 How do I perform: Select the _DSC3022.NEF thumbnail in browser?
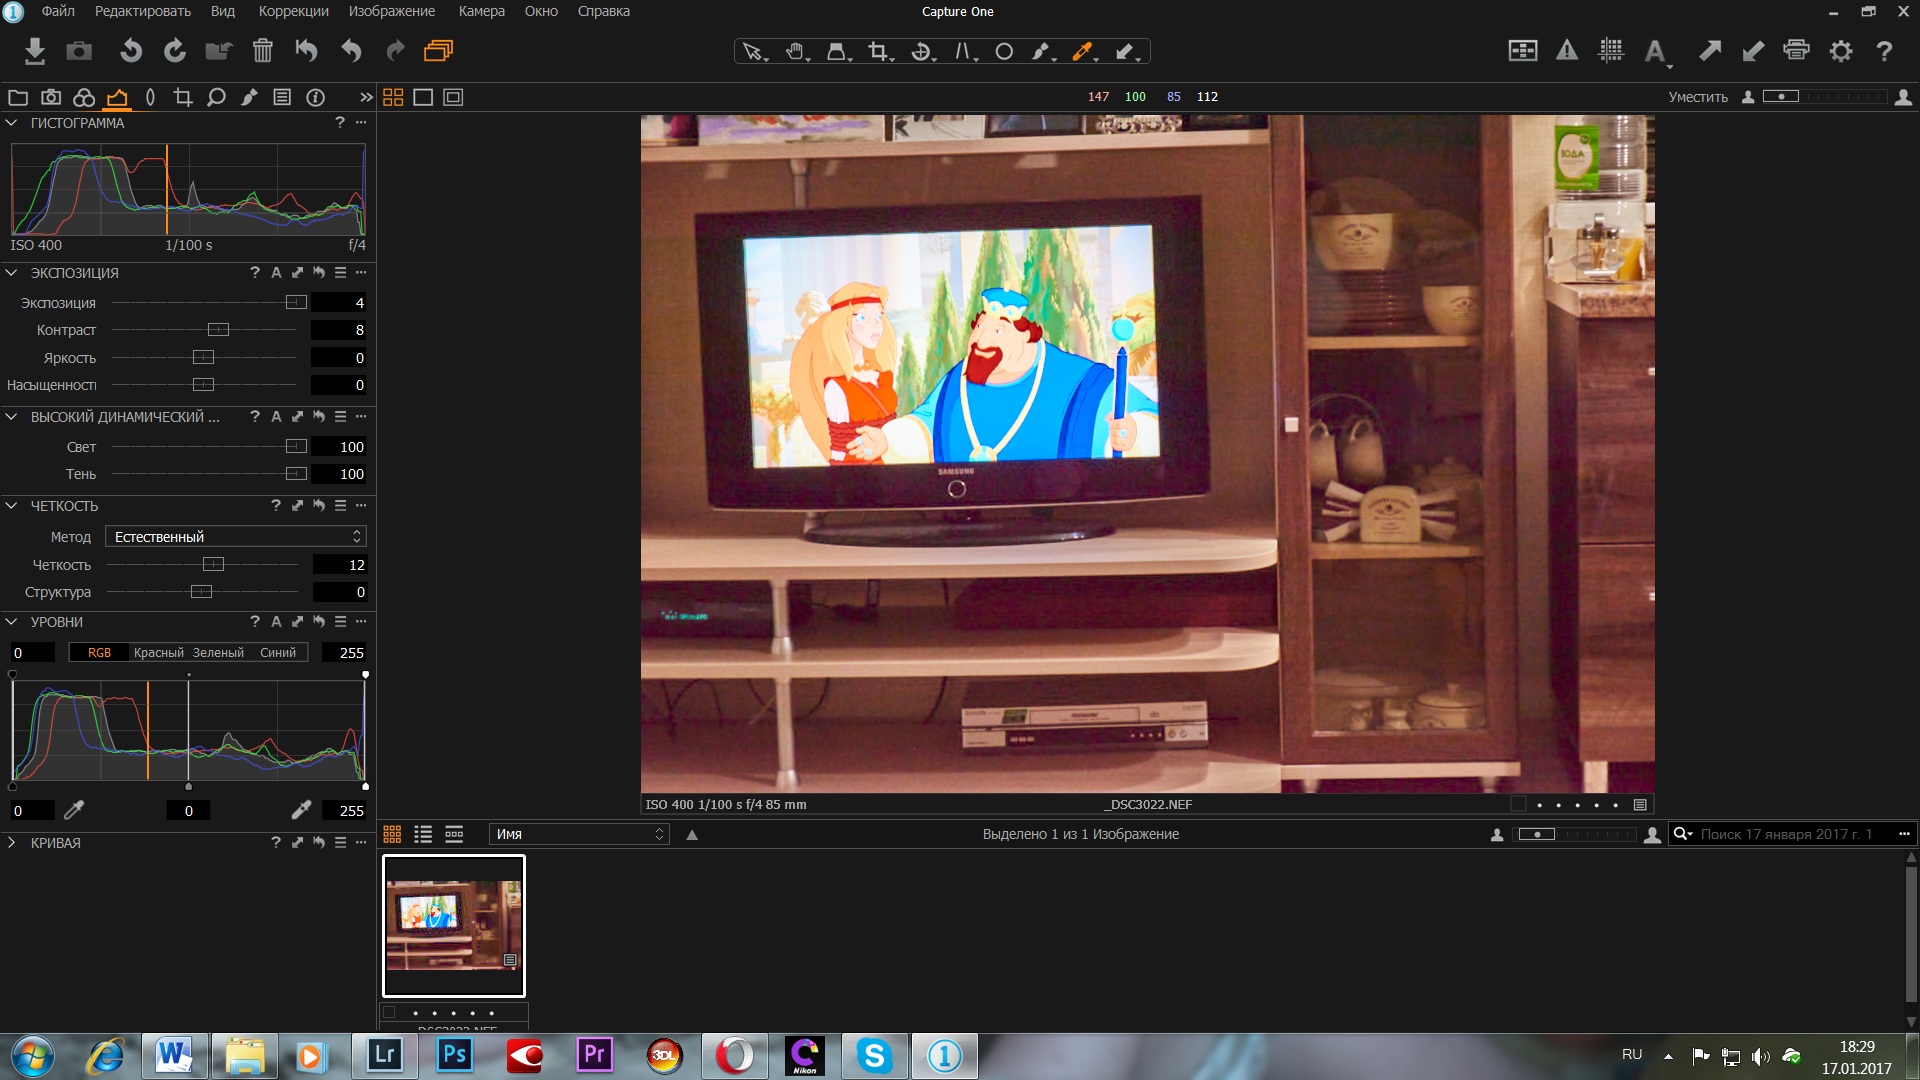coord(454,925)
